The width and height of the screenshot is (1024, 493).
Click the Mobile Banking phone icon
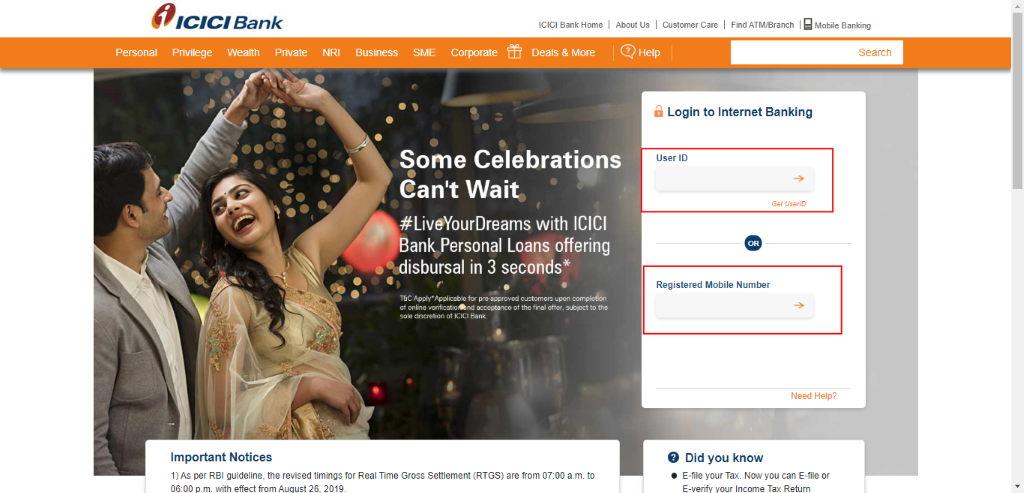click(x=807, y=24)
